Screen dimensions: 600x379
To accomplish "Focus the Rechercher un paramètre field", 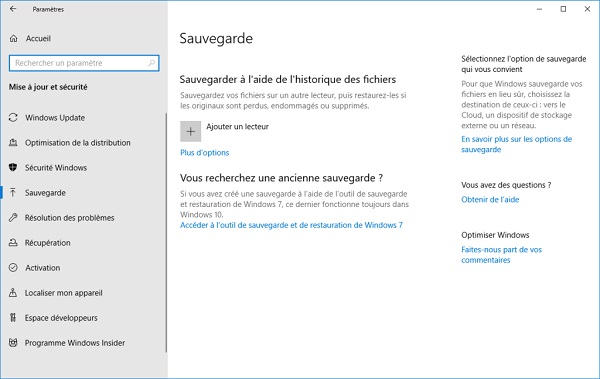I will pos(84,63).
